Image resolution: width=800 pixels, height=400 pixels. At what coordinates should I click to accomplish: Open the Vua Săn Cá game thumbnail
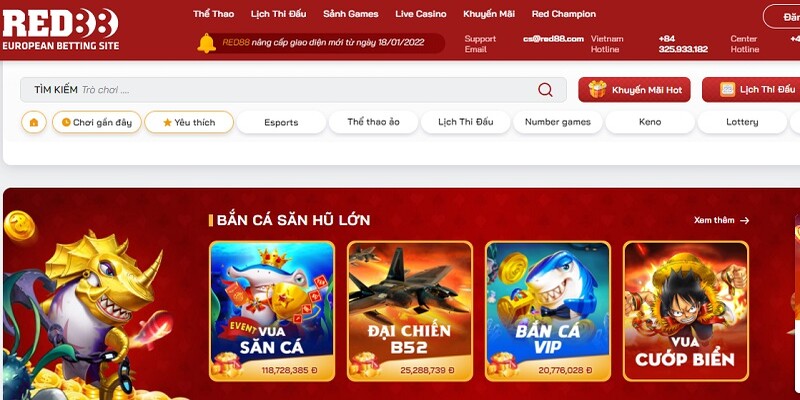coord(272,311)
